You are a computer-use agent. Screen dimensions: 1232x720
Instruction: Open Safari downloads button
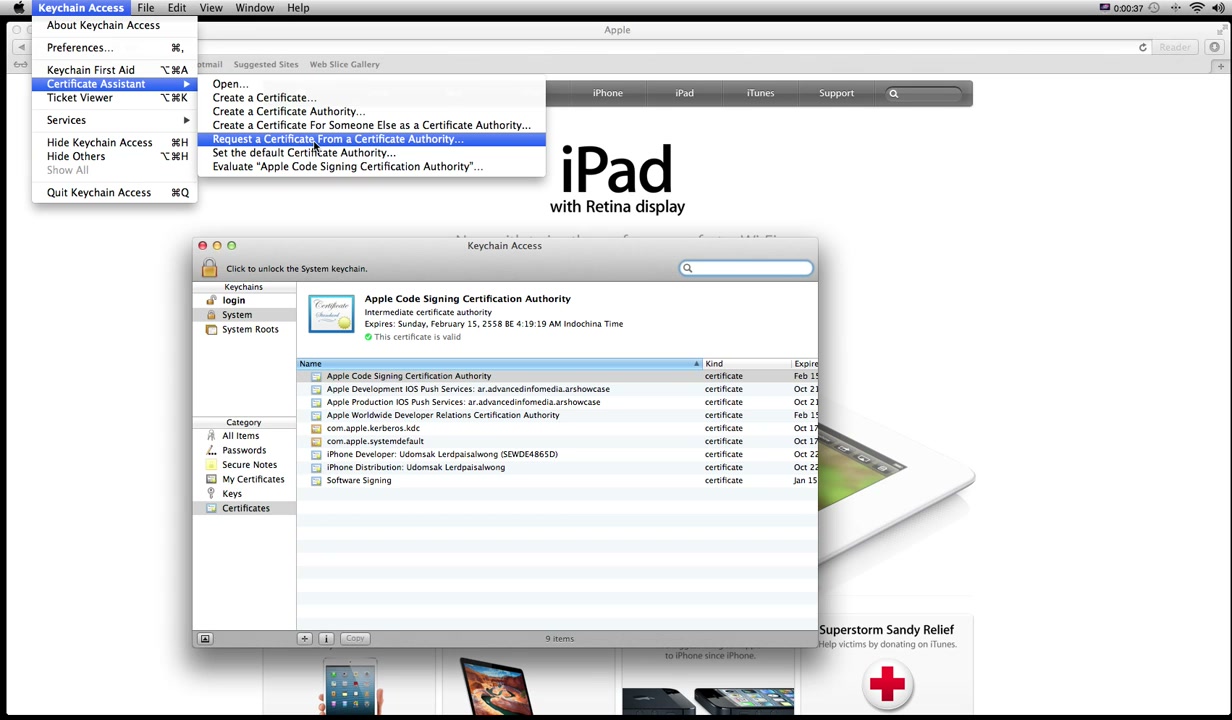1215,47
